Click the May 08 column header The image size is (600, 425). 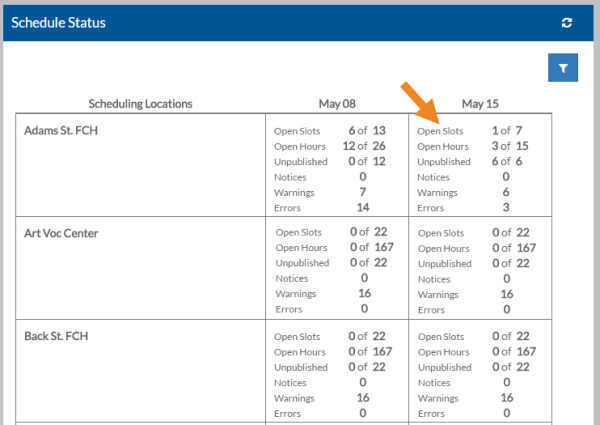point(337,104)
